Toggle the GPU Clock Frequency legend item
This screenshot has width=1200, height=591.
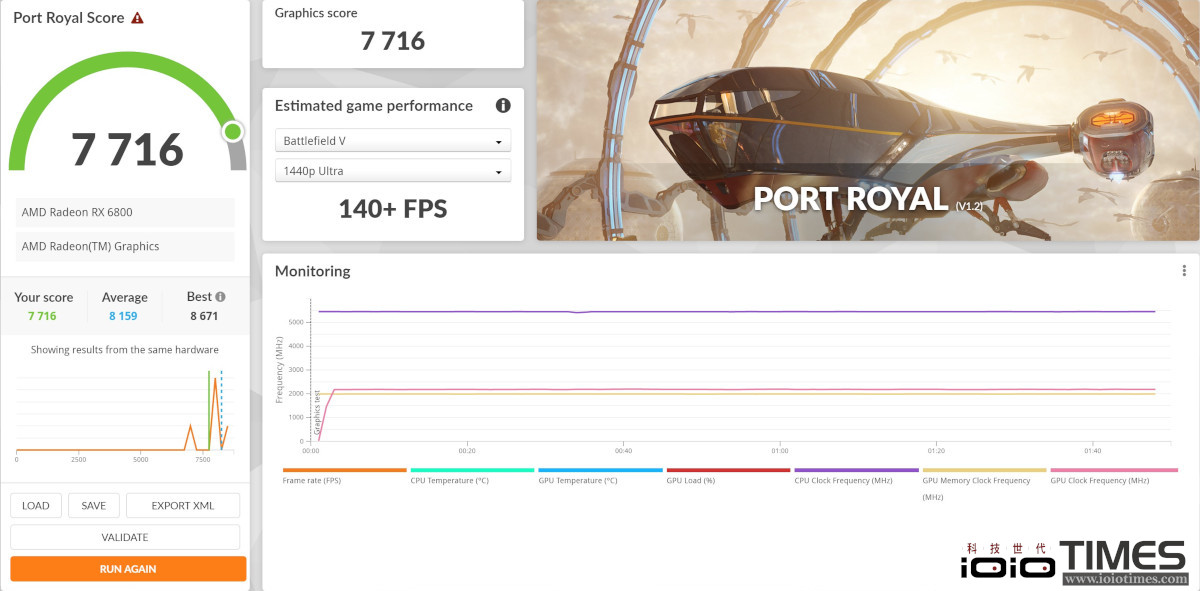coord(1112,476)
